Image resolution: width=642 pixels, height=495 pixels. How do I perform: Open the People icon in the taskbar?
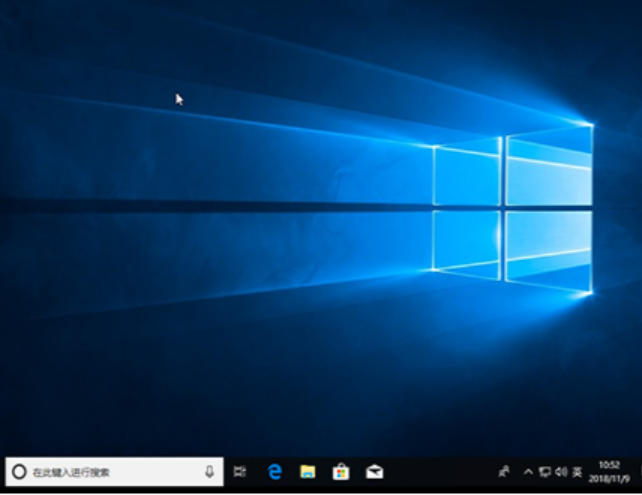(504, 471)
